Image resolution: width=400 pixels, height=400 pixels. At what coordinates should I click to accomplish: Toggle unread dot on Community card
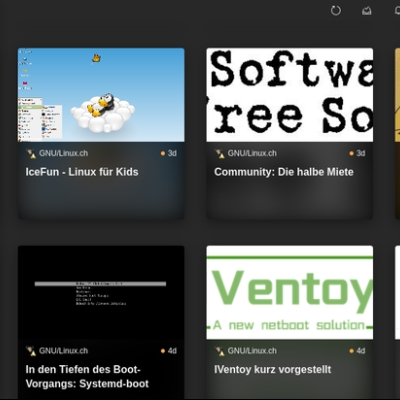[x=351, y=153]
